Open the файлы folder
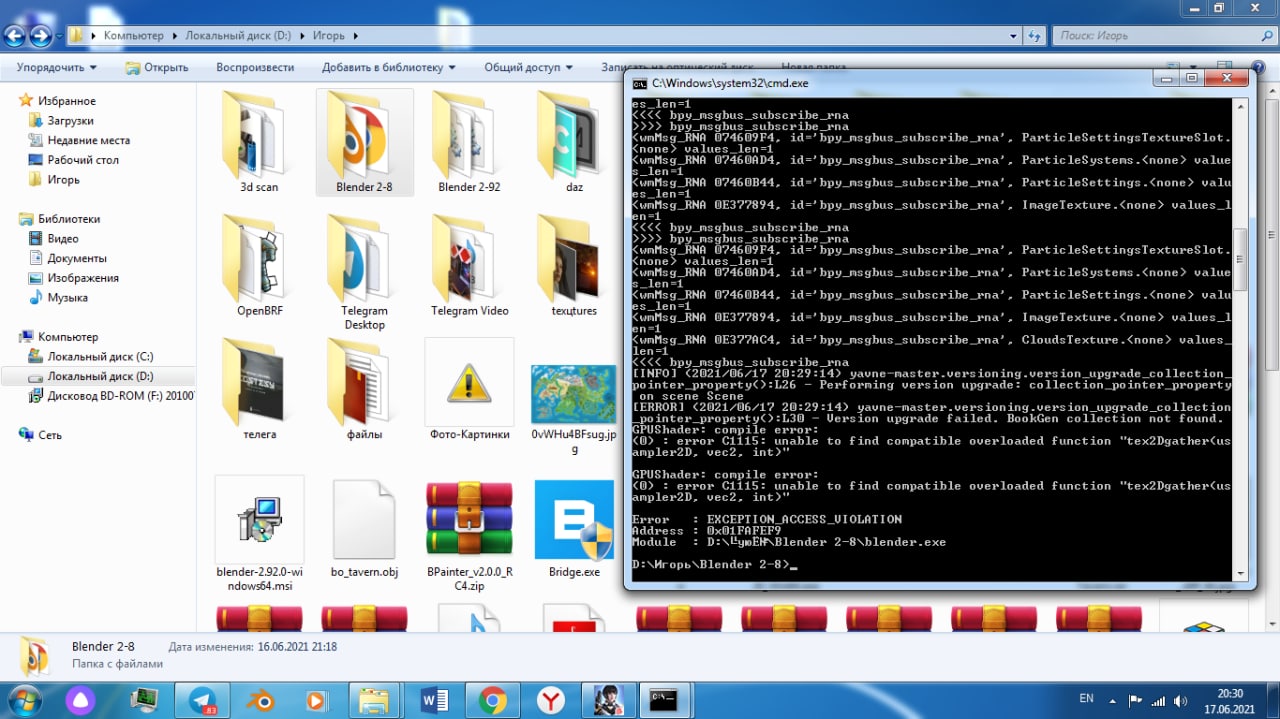Image resolution: width=1280 pixels, height=719 pixels. click(364, 389)
